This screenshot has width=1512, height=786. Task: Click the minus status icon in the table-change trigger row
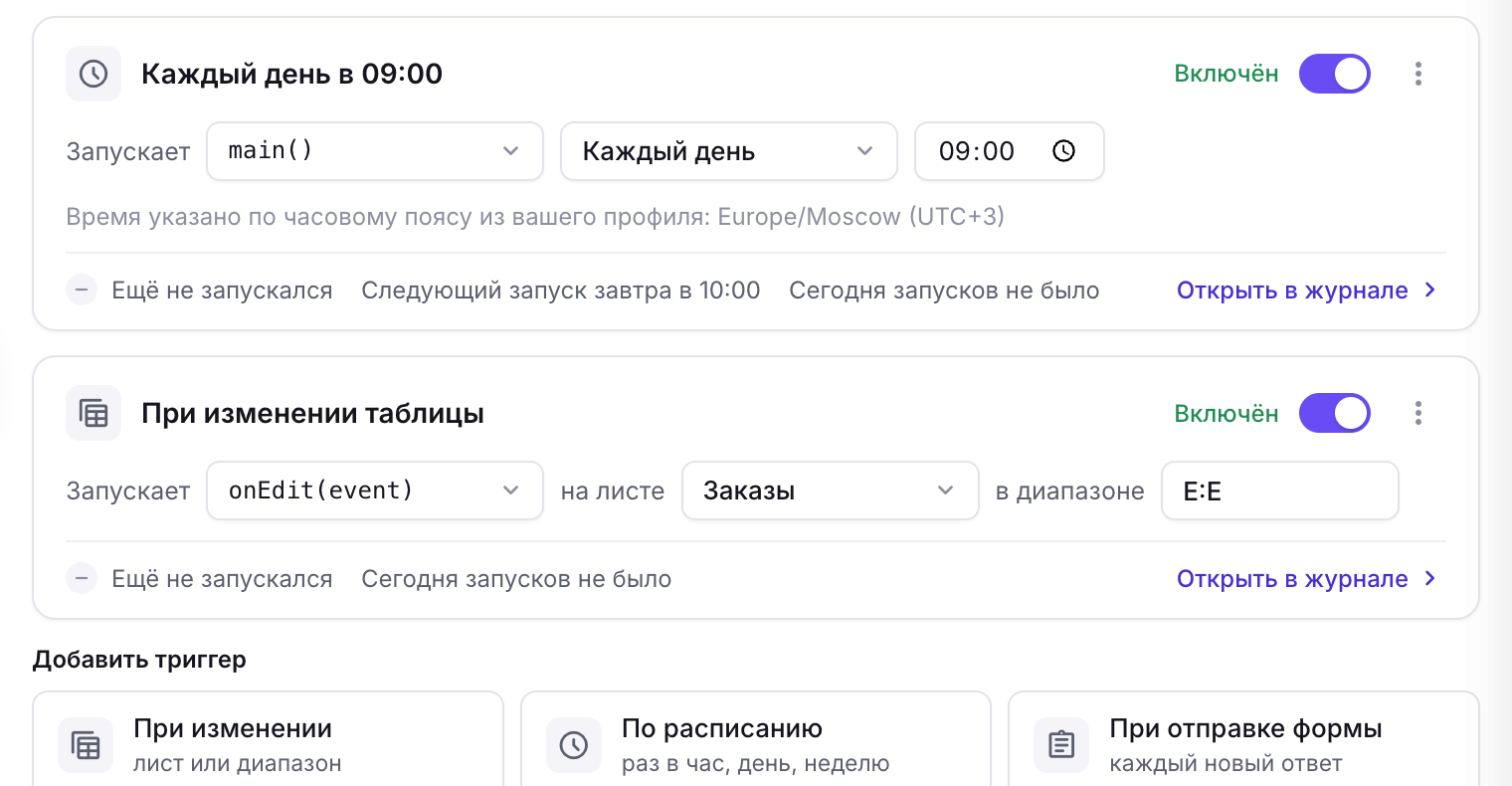tap(81, 579)
